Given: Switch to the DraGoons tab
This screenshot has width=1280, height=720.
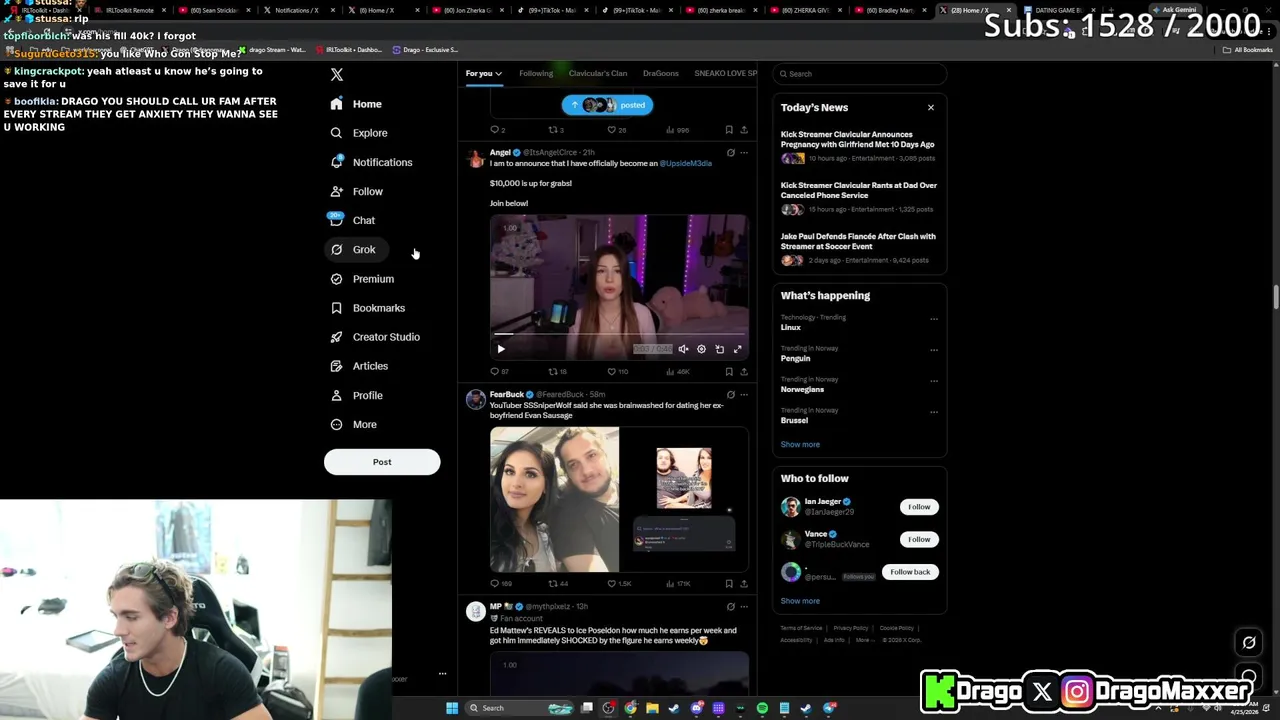Looking at the screenshot, I should (661, 73).
